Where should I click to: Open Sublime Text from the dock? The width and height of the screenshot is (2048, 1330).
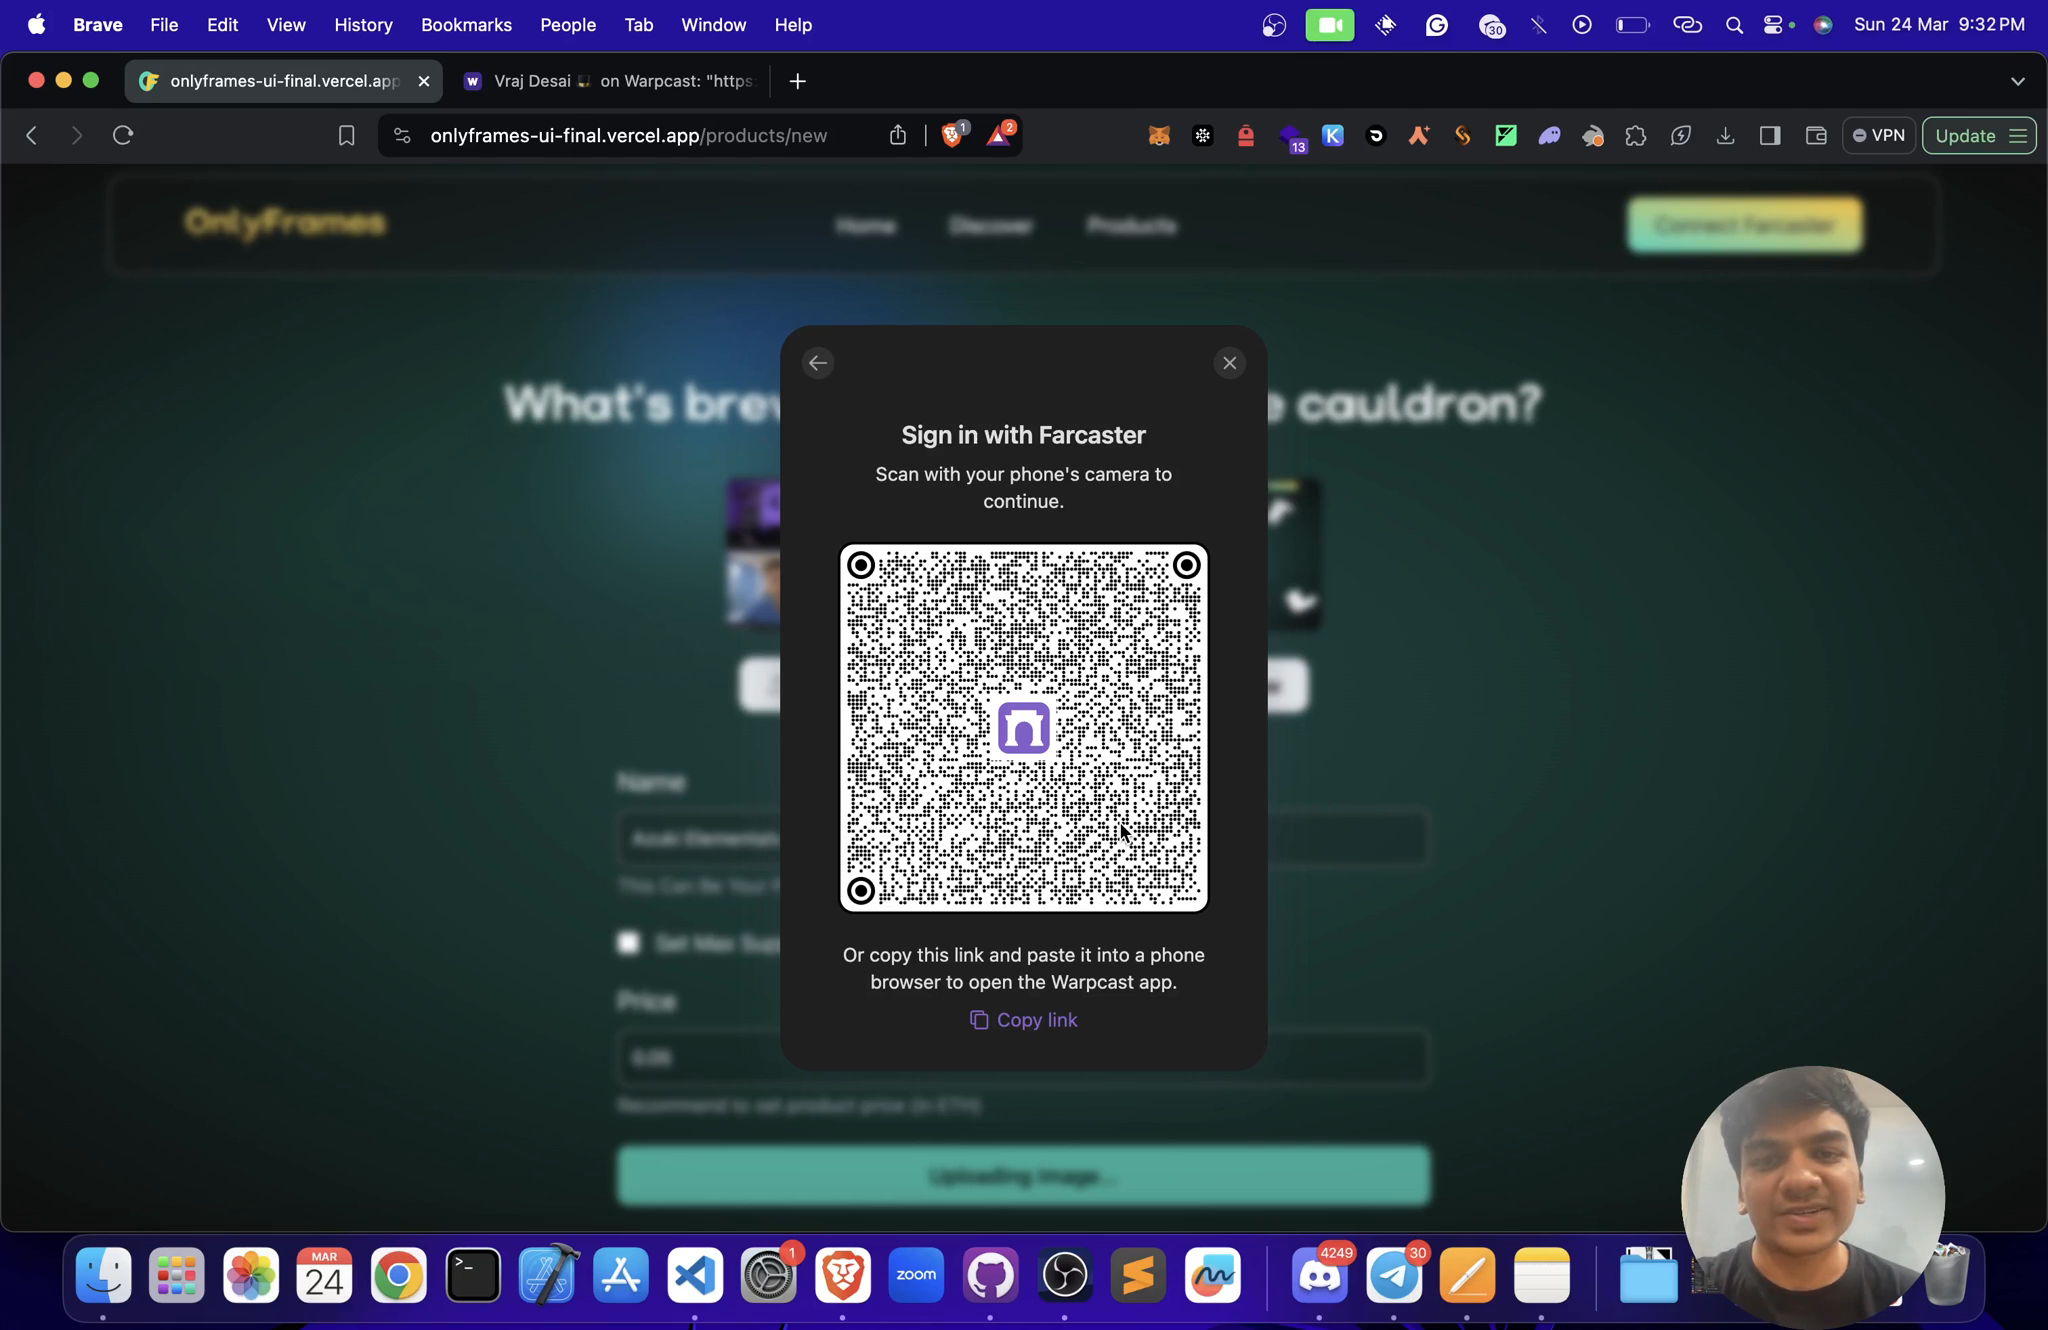pyautogui.click(x=1139, y=1275)
